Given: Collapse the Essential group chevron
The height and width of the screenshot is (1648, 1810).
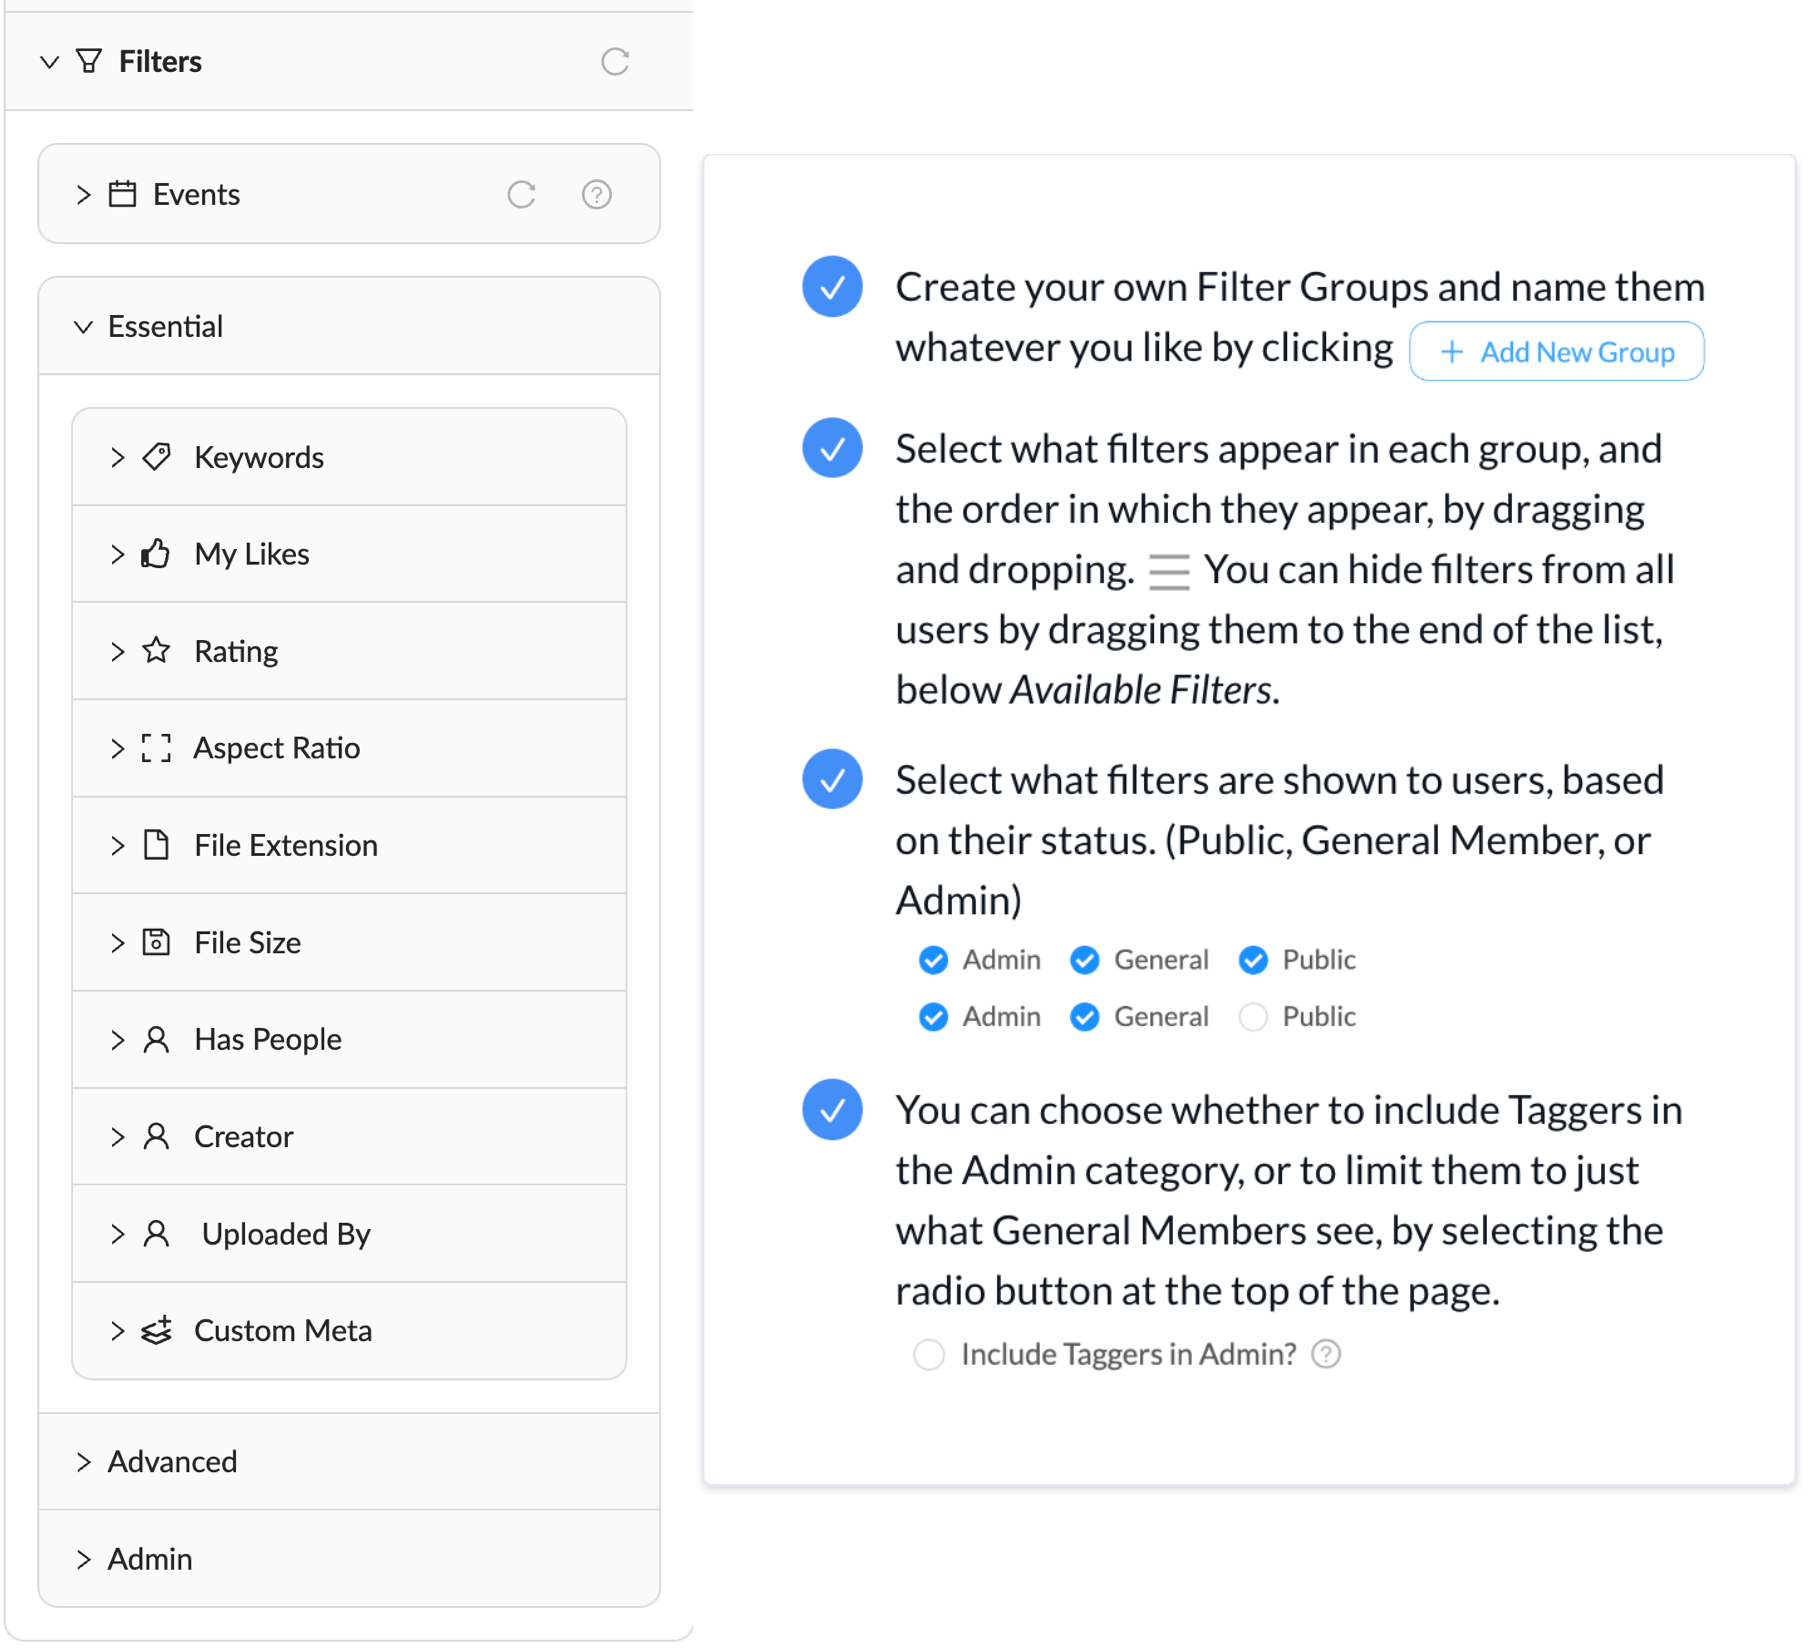Looking at the screenshot, I should click(x=84, y=327).
